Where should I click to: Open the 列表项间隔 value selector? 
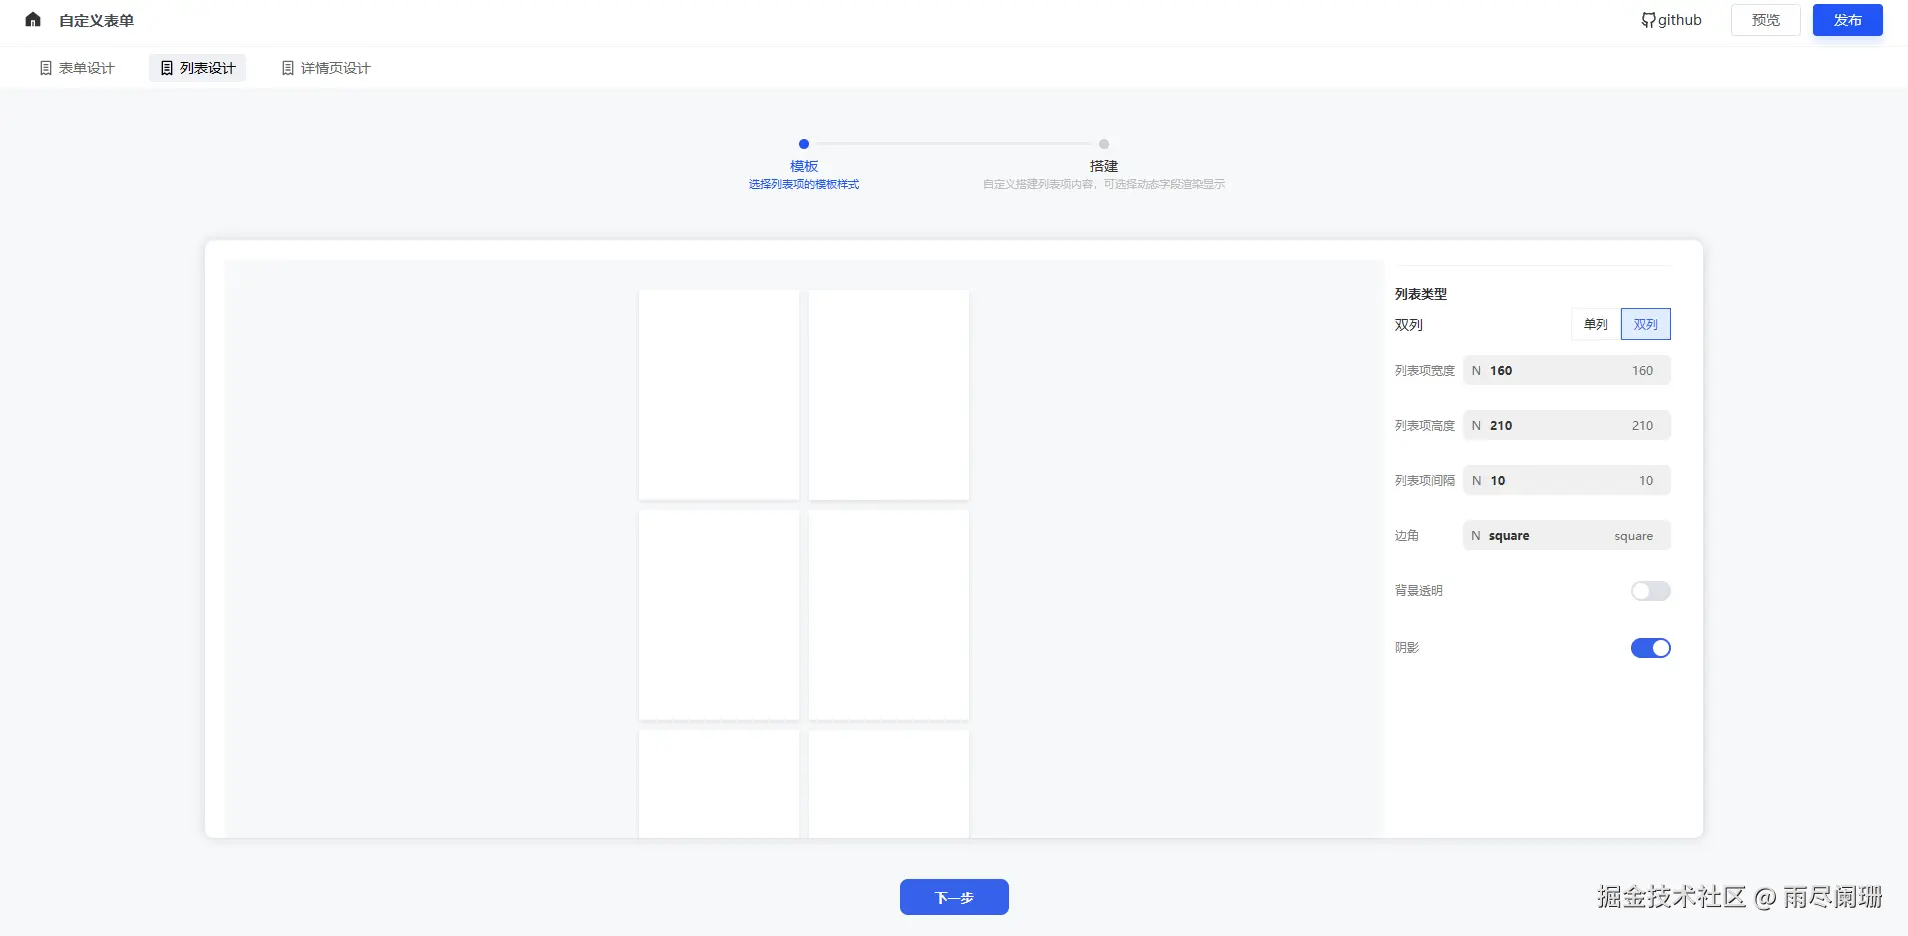[1566, 480]
